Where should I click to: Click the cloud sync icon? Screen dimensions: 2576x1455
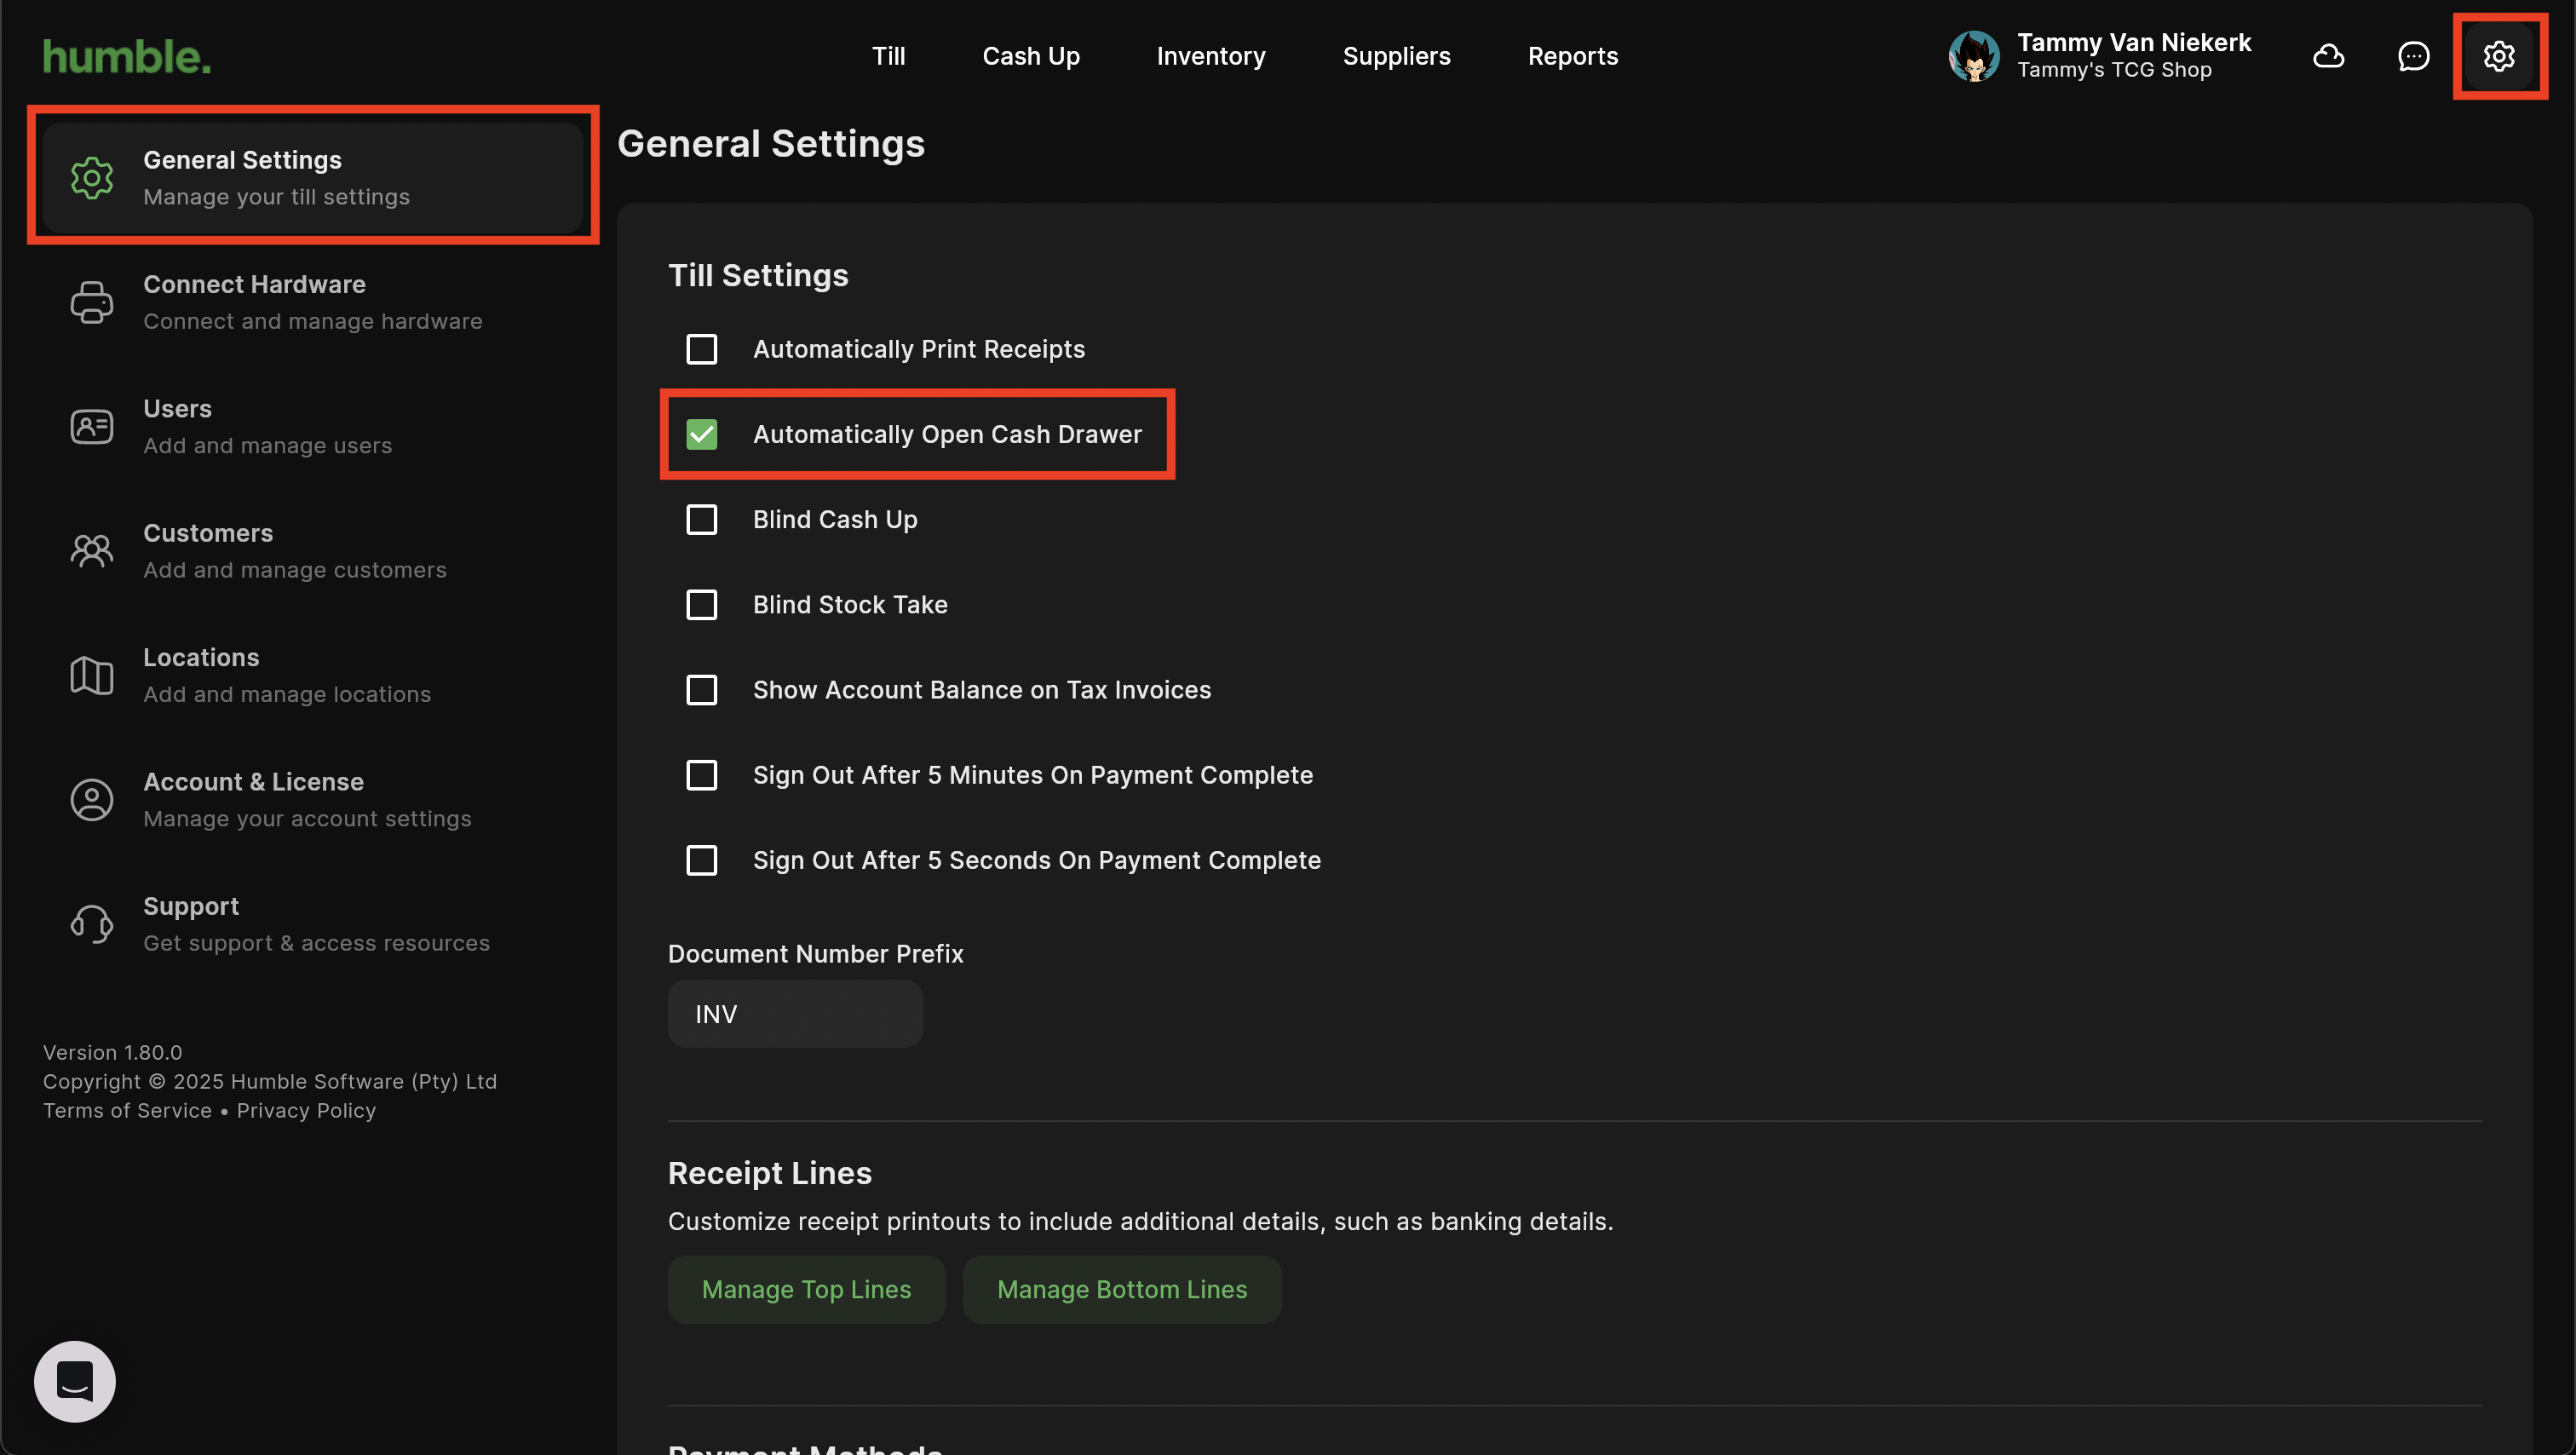click(2328, 56)
